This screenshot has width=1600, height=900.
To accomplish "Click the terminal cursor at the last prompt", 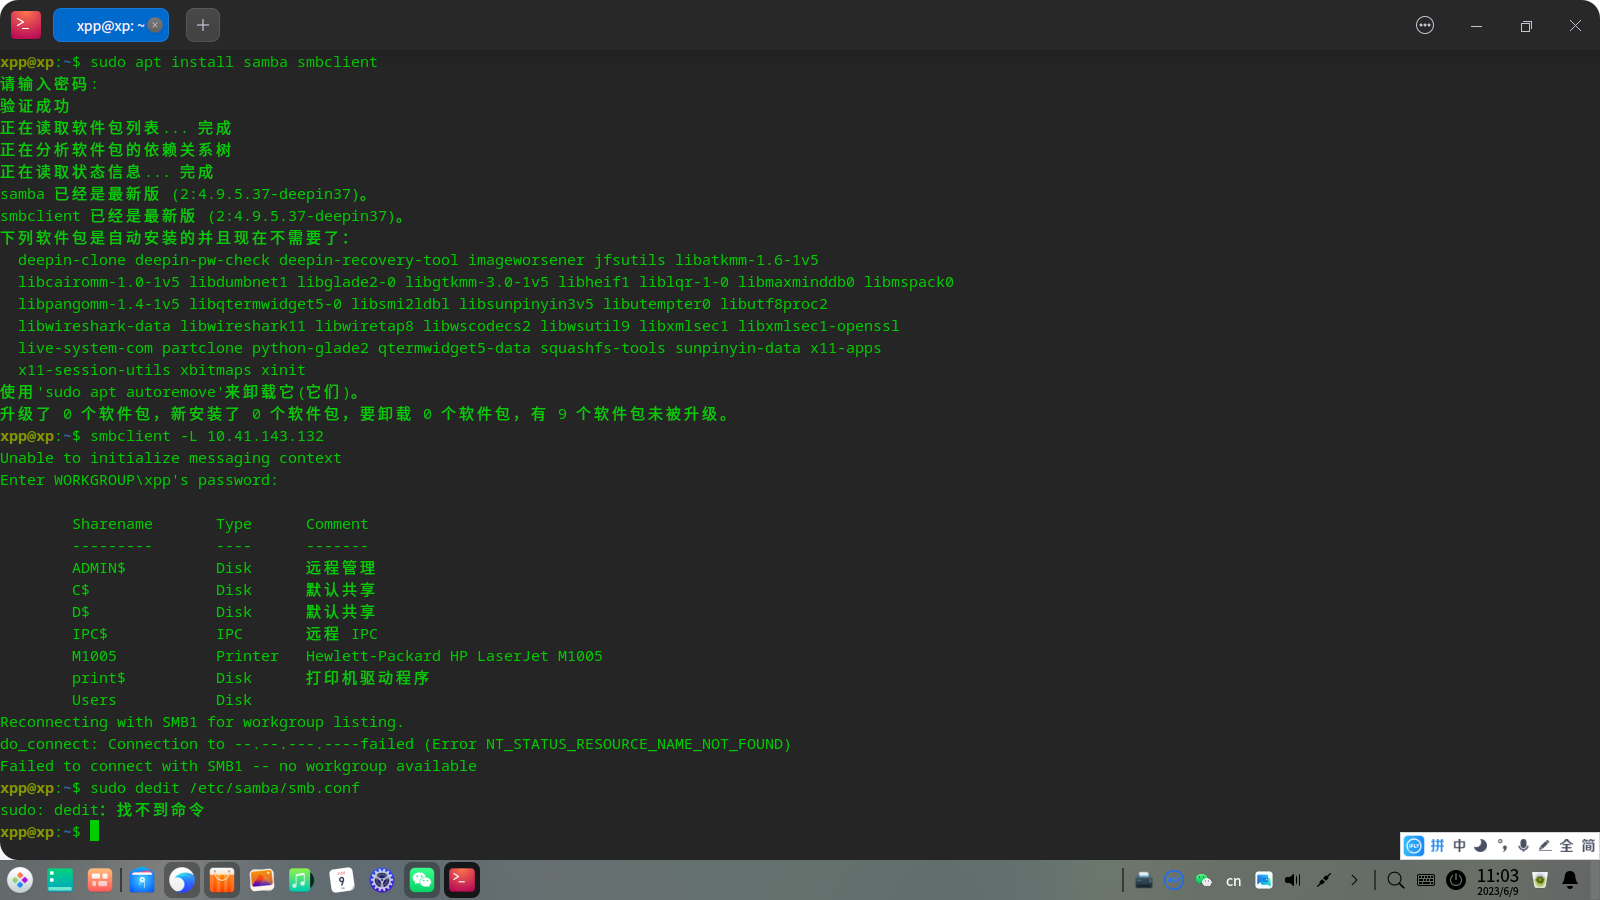I will [95, 831].
